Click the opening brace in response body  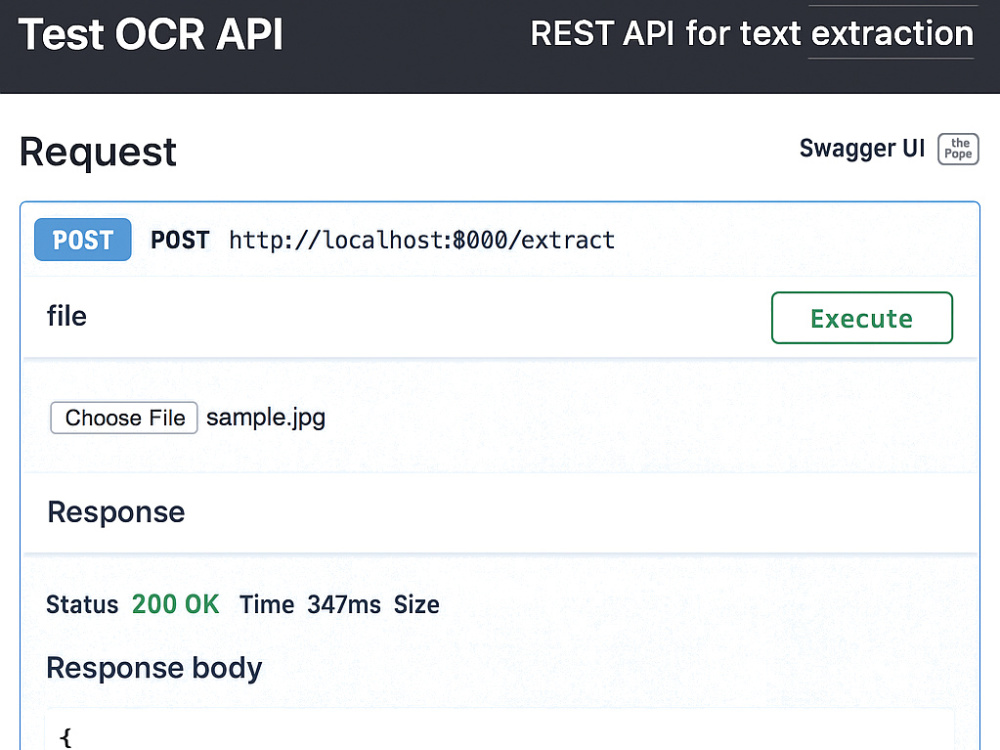[x=65, y=737]
